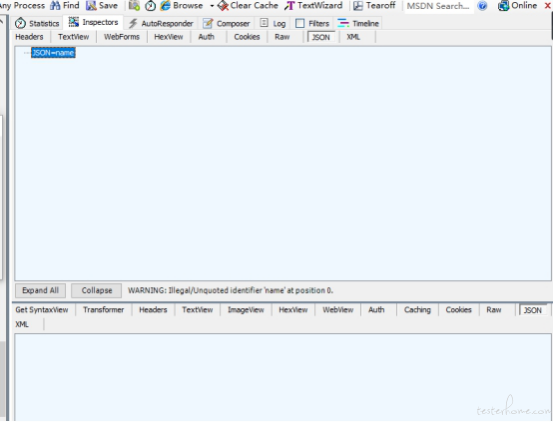The height and width of the screenshot is (423, 553).
Task: Click the Save toolbar icon
Action: (x=91, y=5)
